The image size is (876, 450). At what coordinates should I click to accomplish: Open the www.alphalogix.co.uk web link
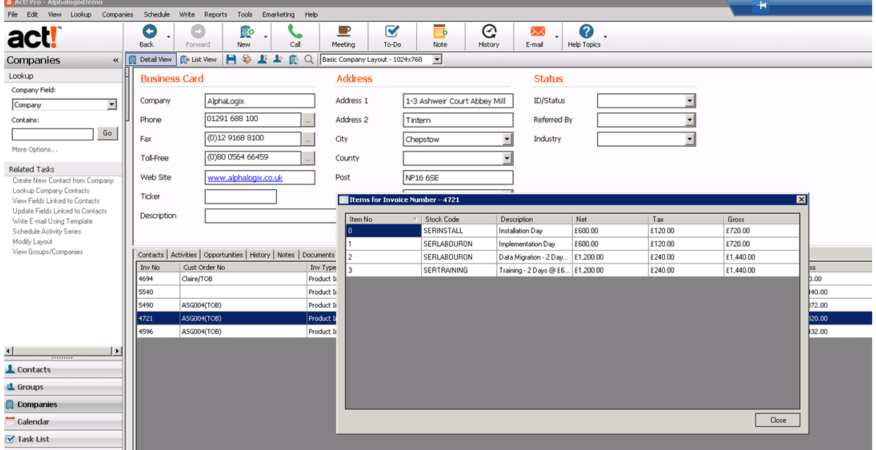pyautogui.click(x=245, y=178)
